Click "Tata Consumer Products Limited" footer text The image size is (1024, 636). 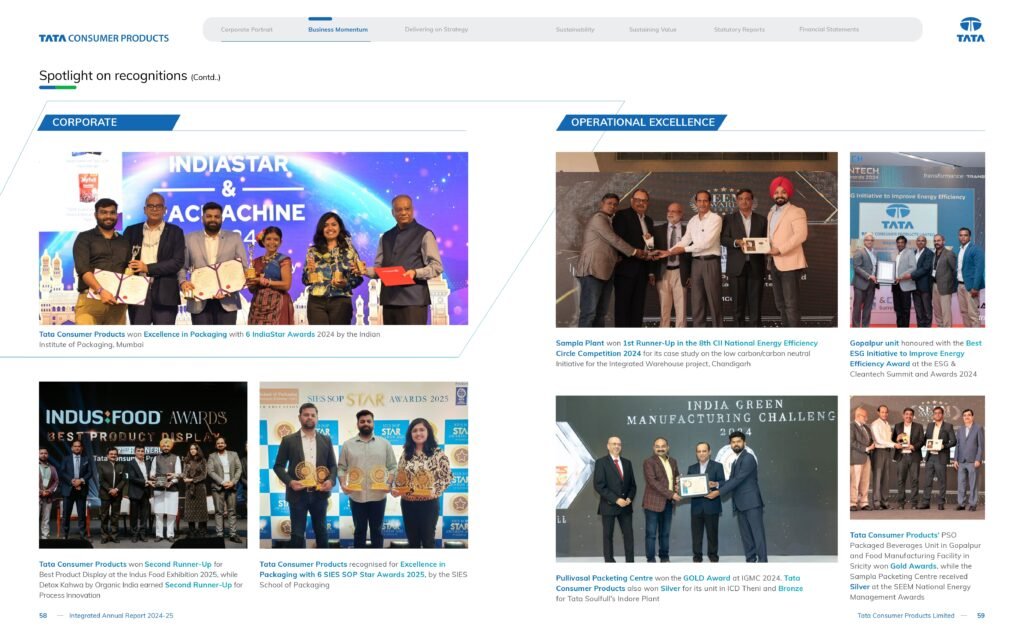(906, 616)
